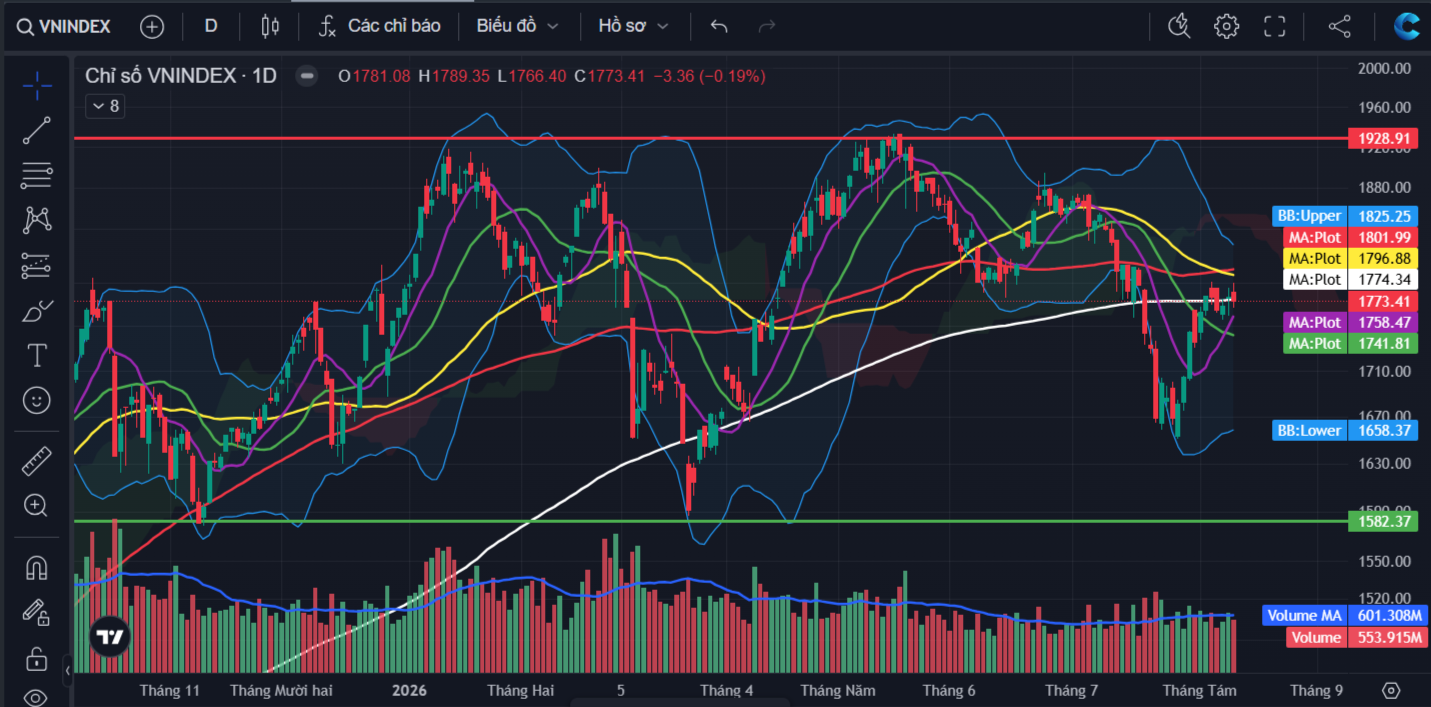
Task: Switch chart to fullscreen mode
Action: [x=1275, y=26]
